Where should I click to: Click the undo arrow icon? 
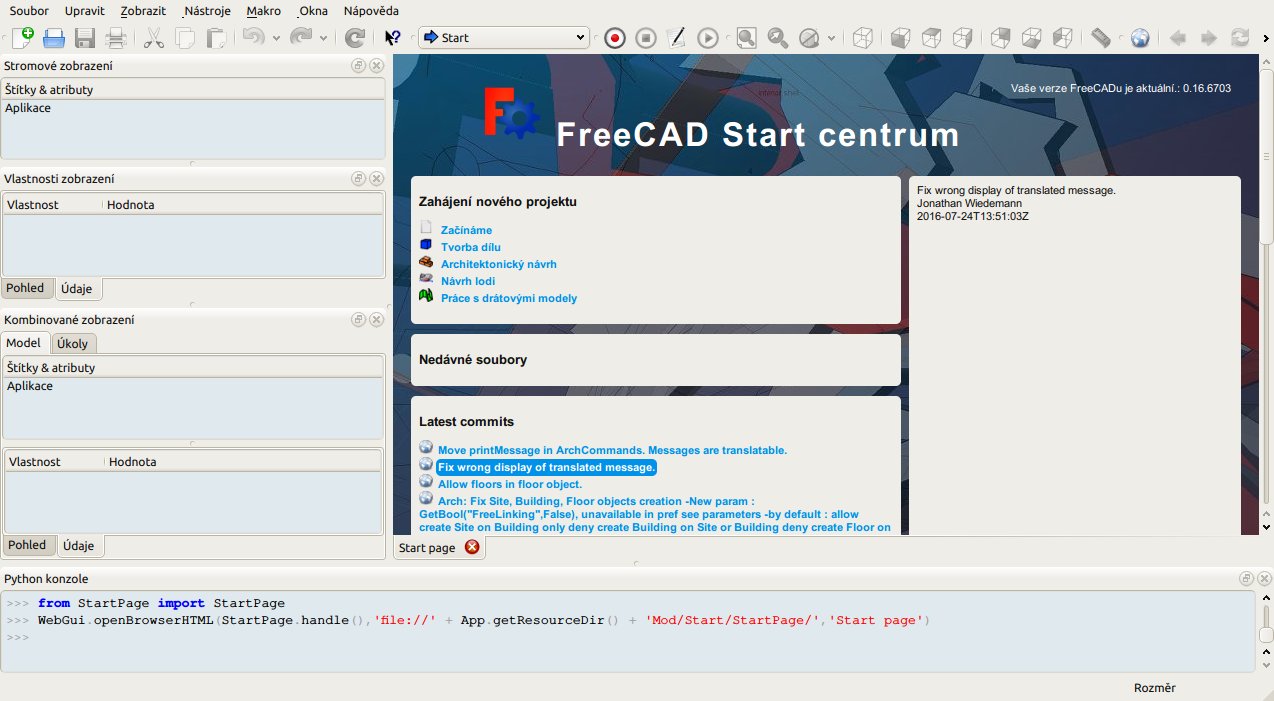tap(253, 38)
